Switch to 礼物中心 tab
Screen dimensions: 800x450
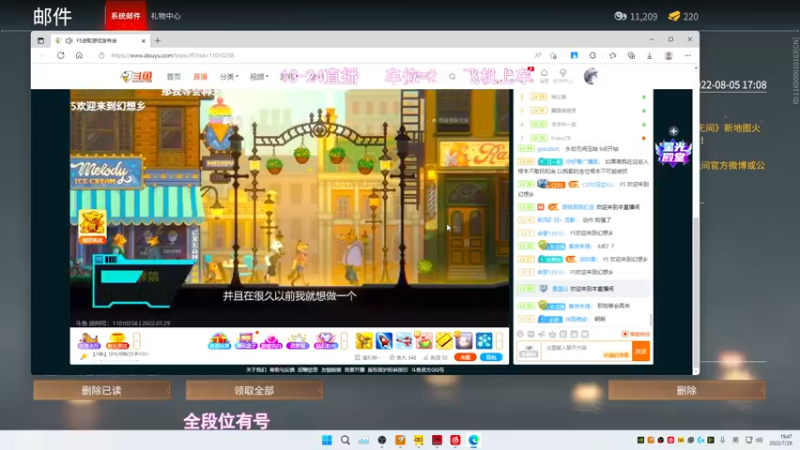(165, 16)
